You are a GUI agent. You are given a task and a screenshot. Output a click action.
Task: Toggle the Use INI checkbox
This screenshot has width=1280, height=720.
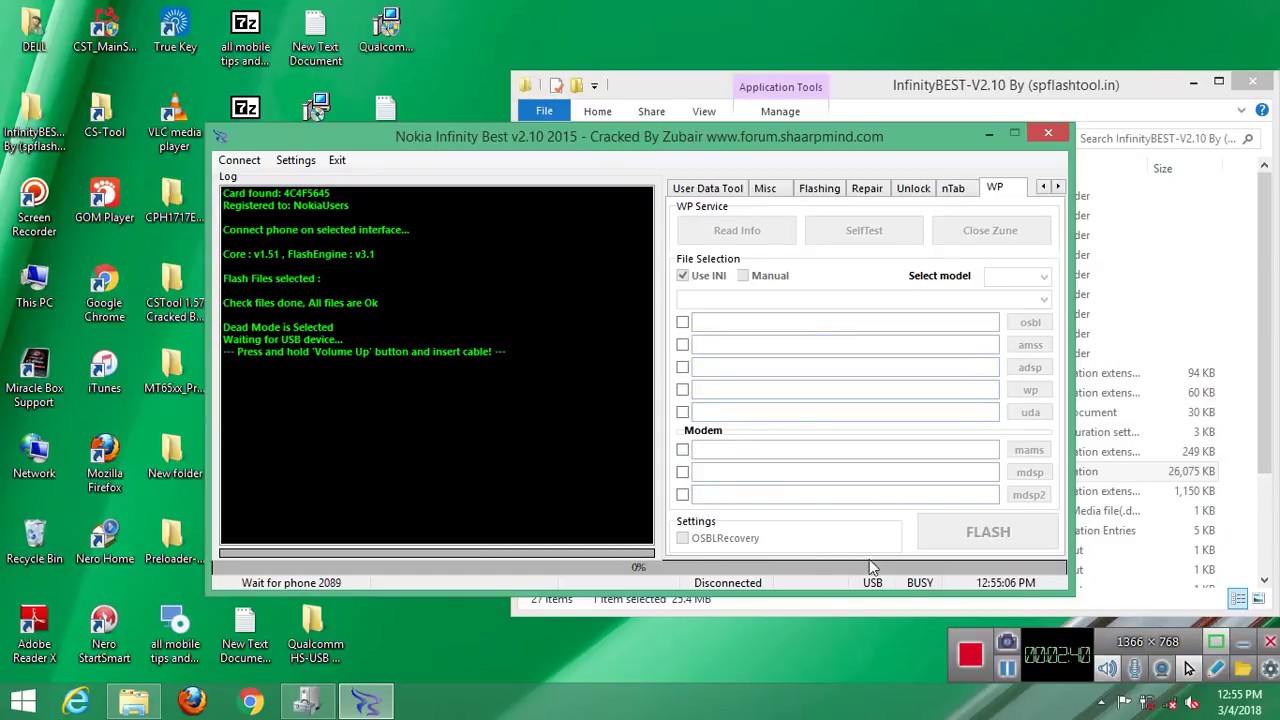683,275
